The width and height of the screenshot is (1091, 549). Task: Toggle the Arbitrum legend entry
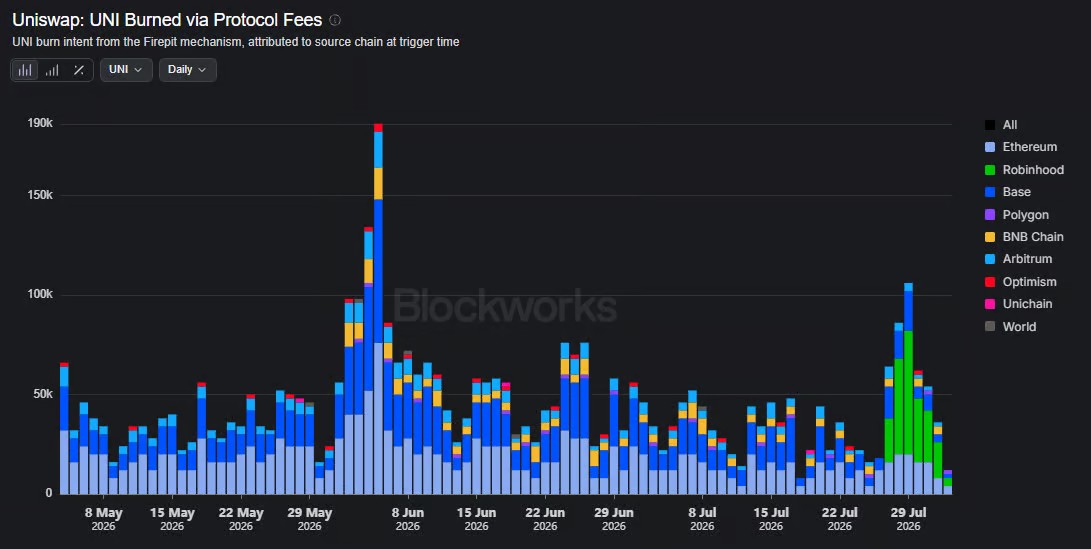1019,259
